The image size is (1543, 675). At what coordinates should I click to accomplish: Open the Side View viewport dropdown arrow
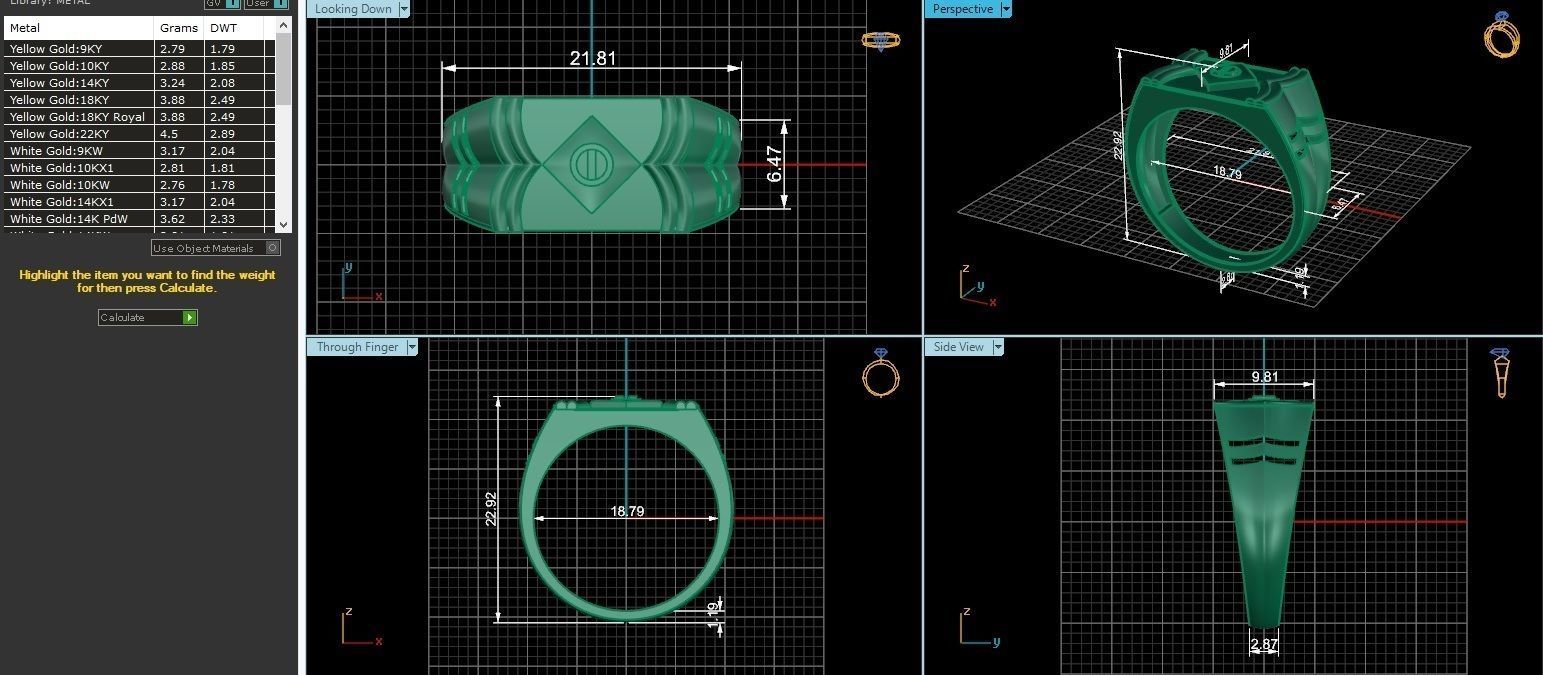click(998, 347)
